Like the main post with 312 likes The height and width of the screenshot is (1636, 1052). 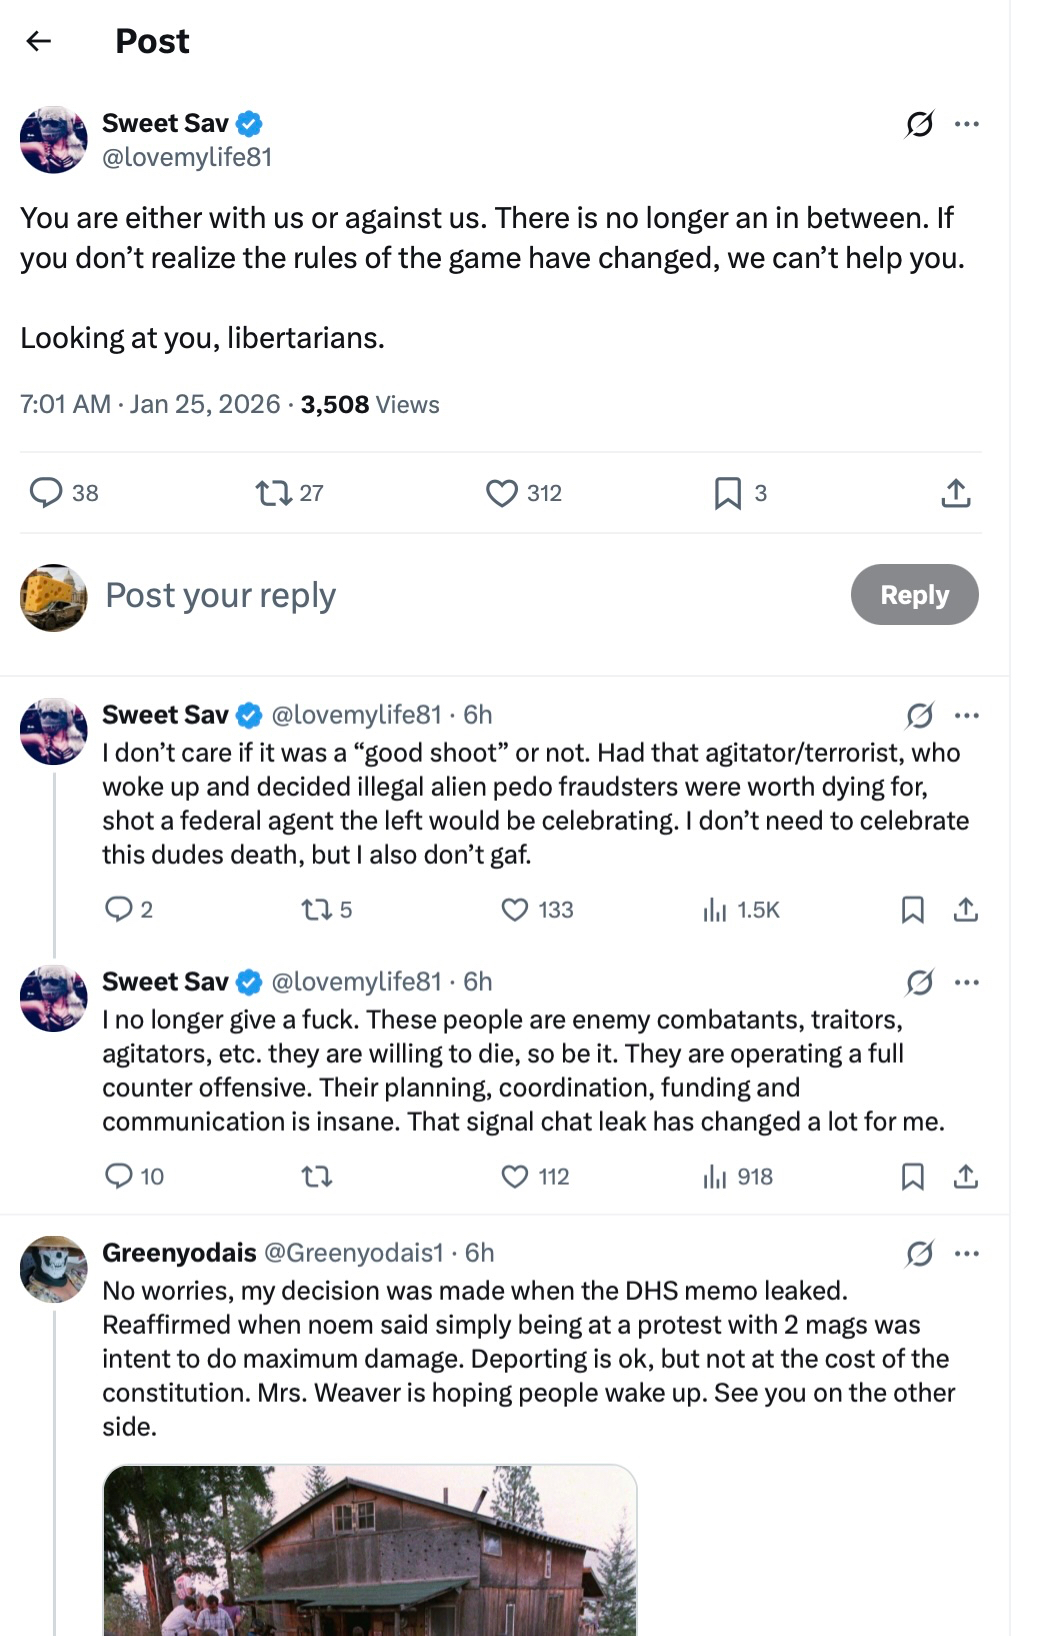[x=501, y=493]
